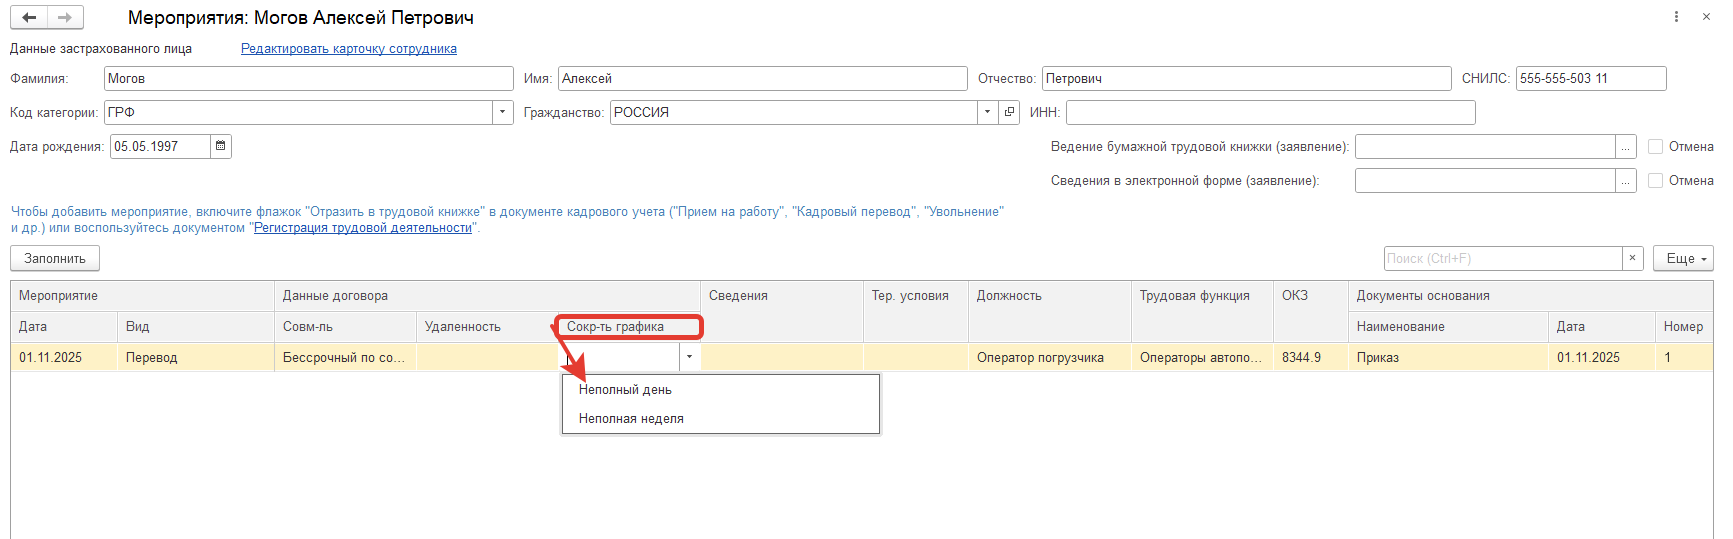This screenshot has width=1733, height=539.
Task: Click into the ИНН input field
Action: tap(1270, 112)
